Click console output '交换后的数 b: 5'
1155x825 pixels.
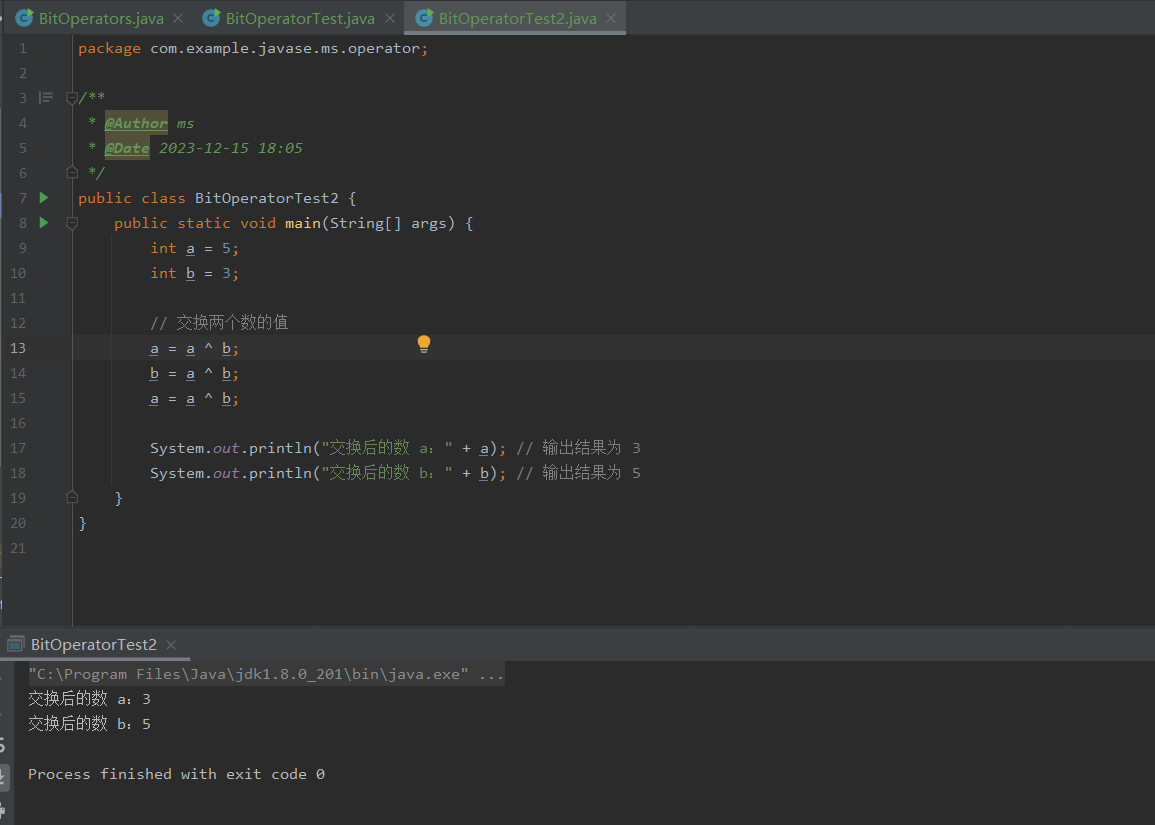click(89, 724)
